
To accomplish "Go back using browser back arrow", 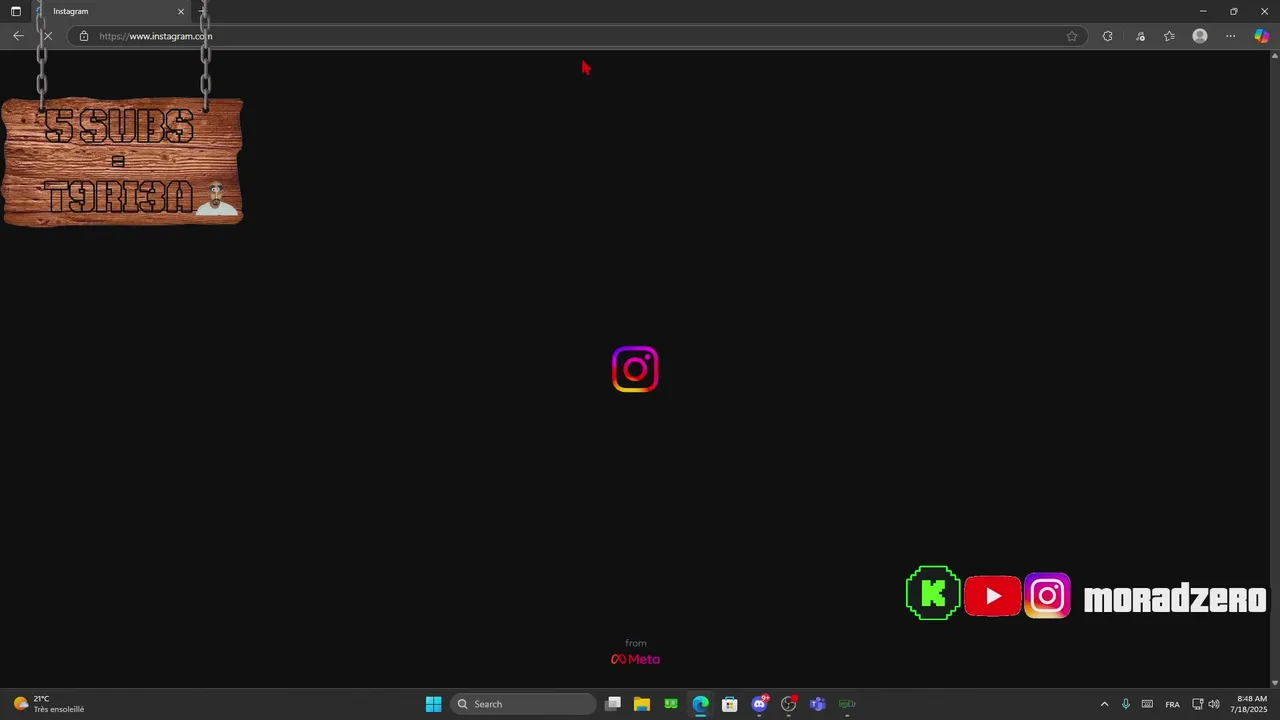I will (x=18, y=36).
